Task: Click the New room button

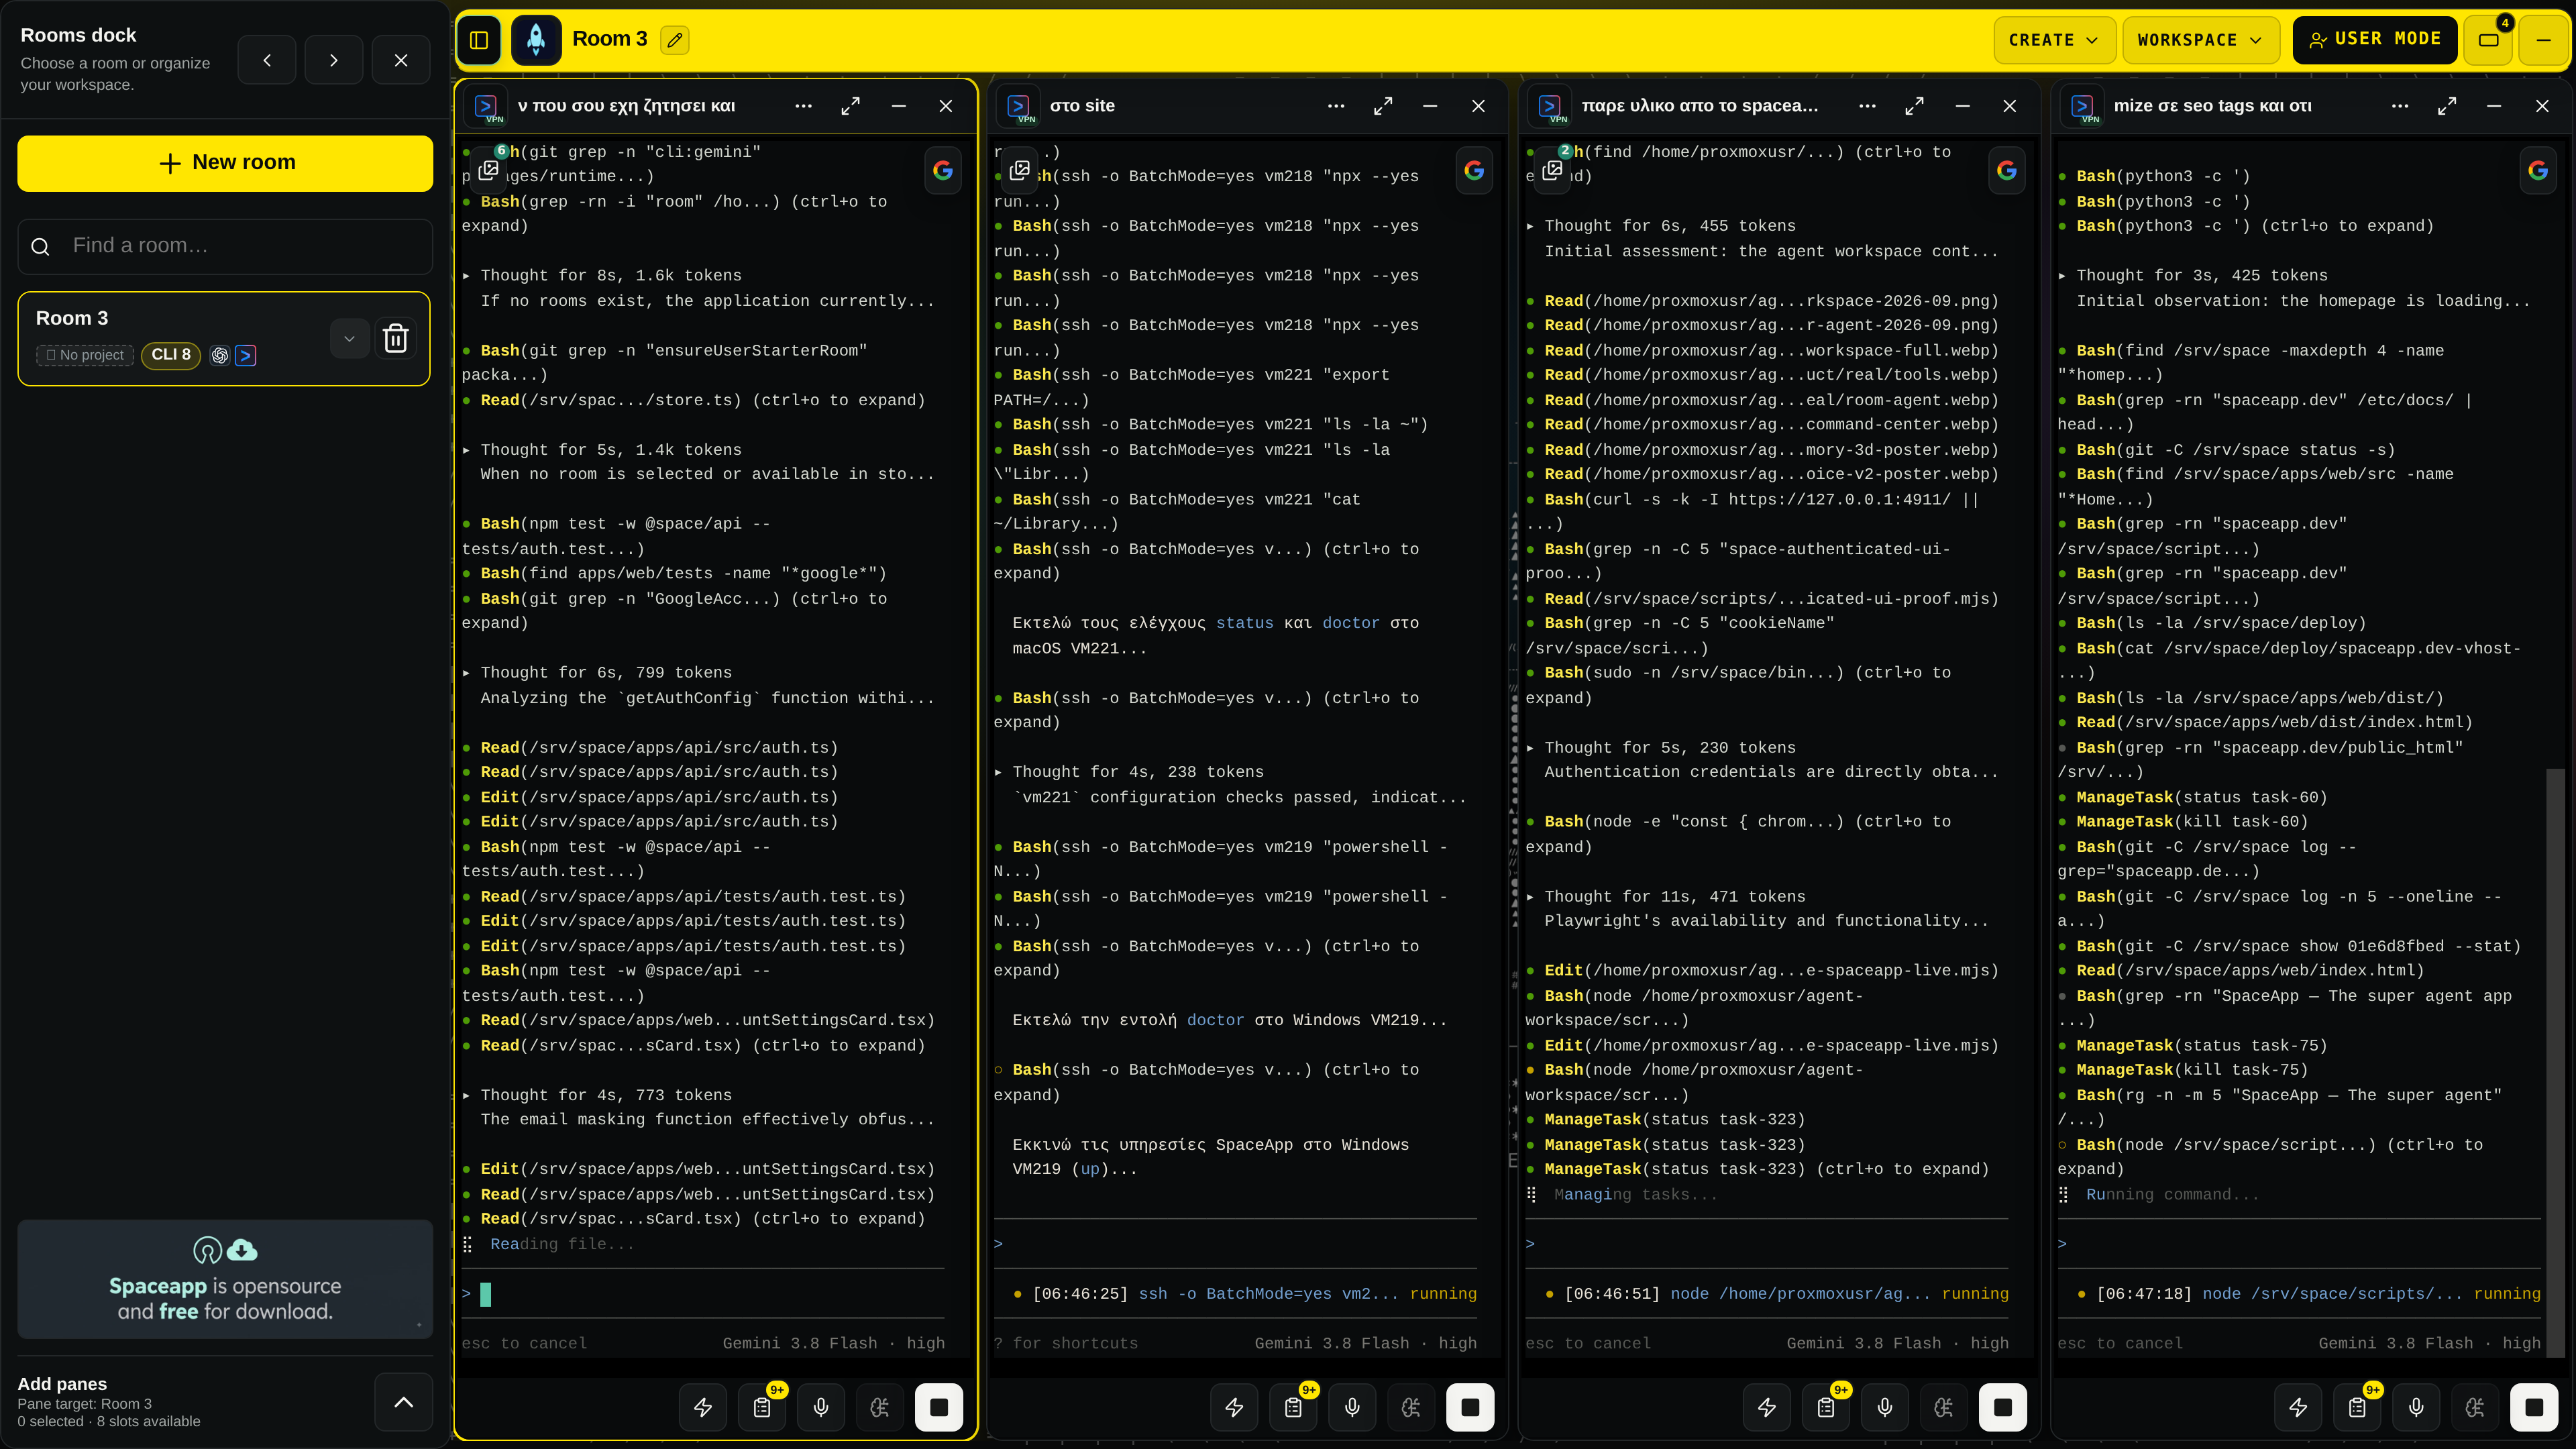Action: (x=225, y=163)
